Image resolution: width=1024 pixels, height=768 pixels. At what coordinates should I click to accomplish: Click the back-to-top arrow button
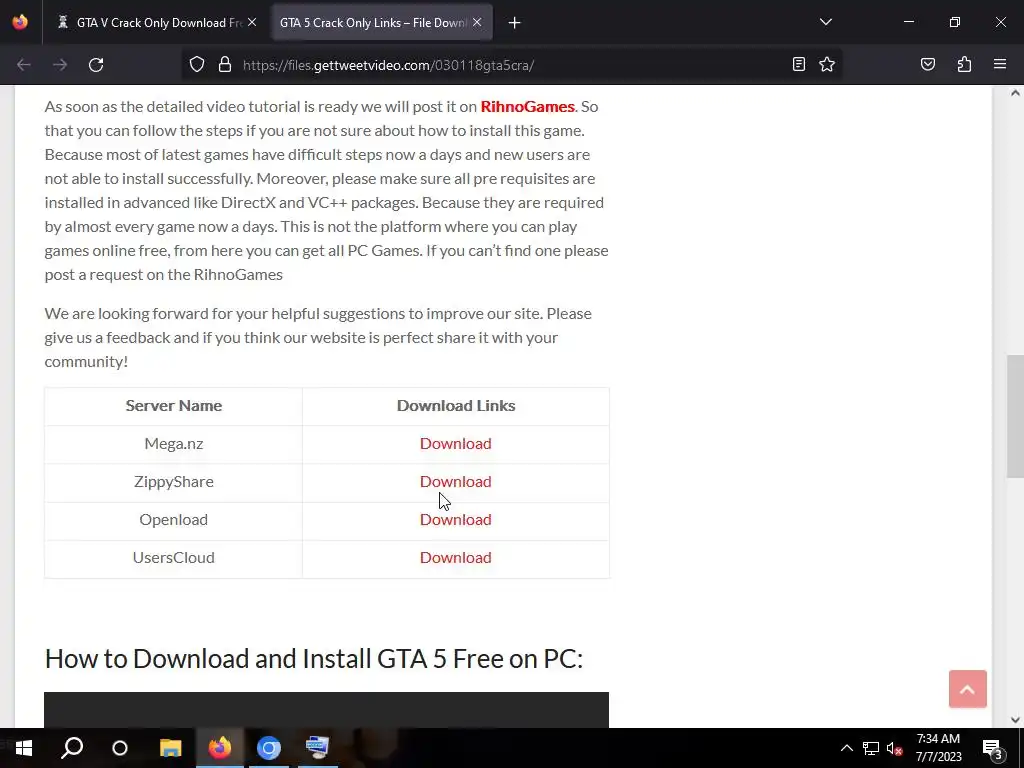(x=968, y=689)
